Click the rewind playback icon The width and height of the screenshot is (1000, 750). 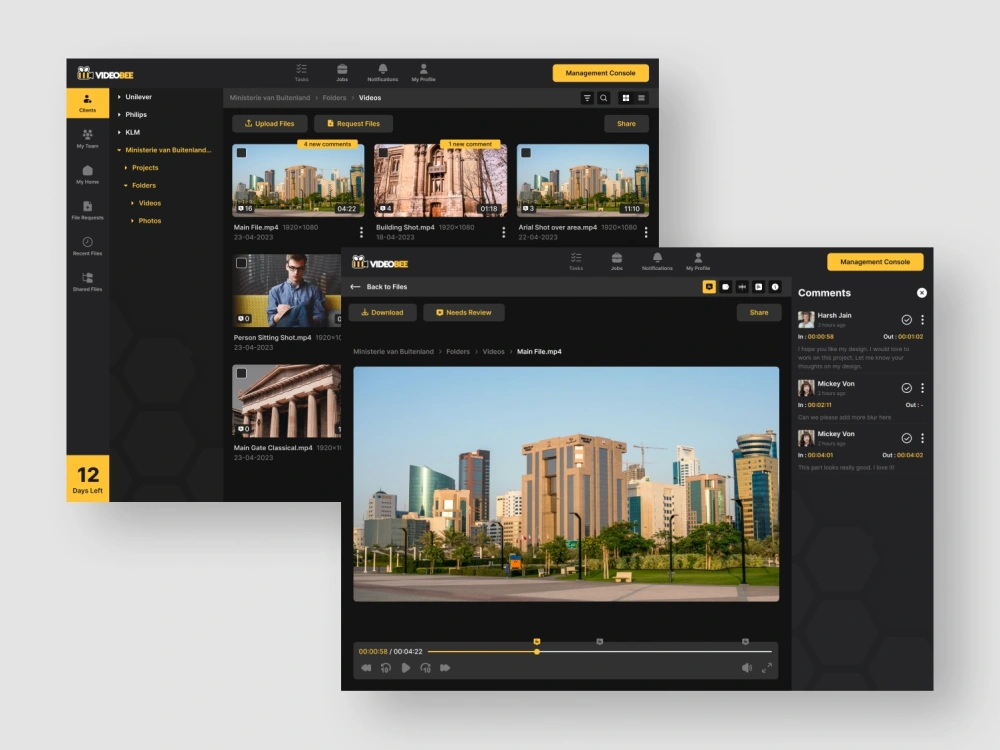coord(366,668)
